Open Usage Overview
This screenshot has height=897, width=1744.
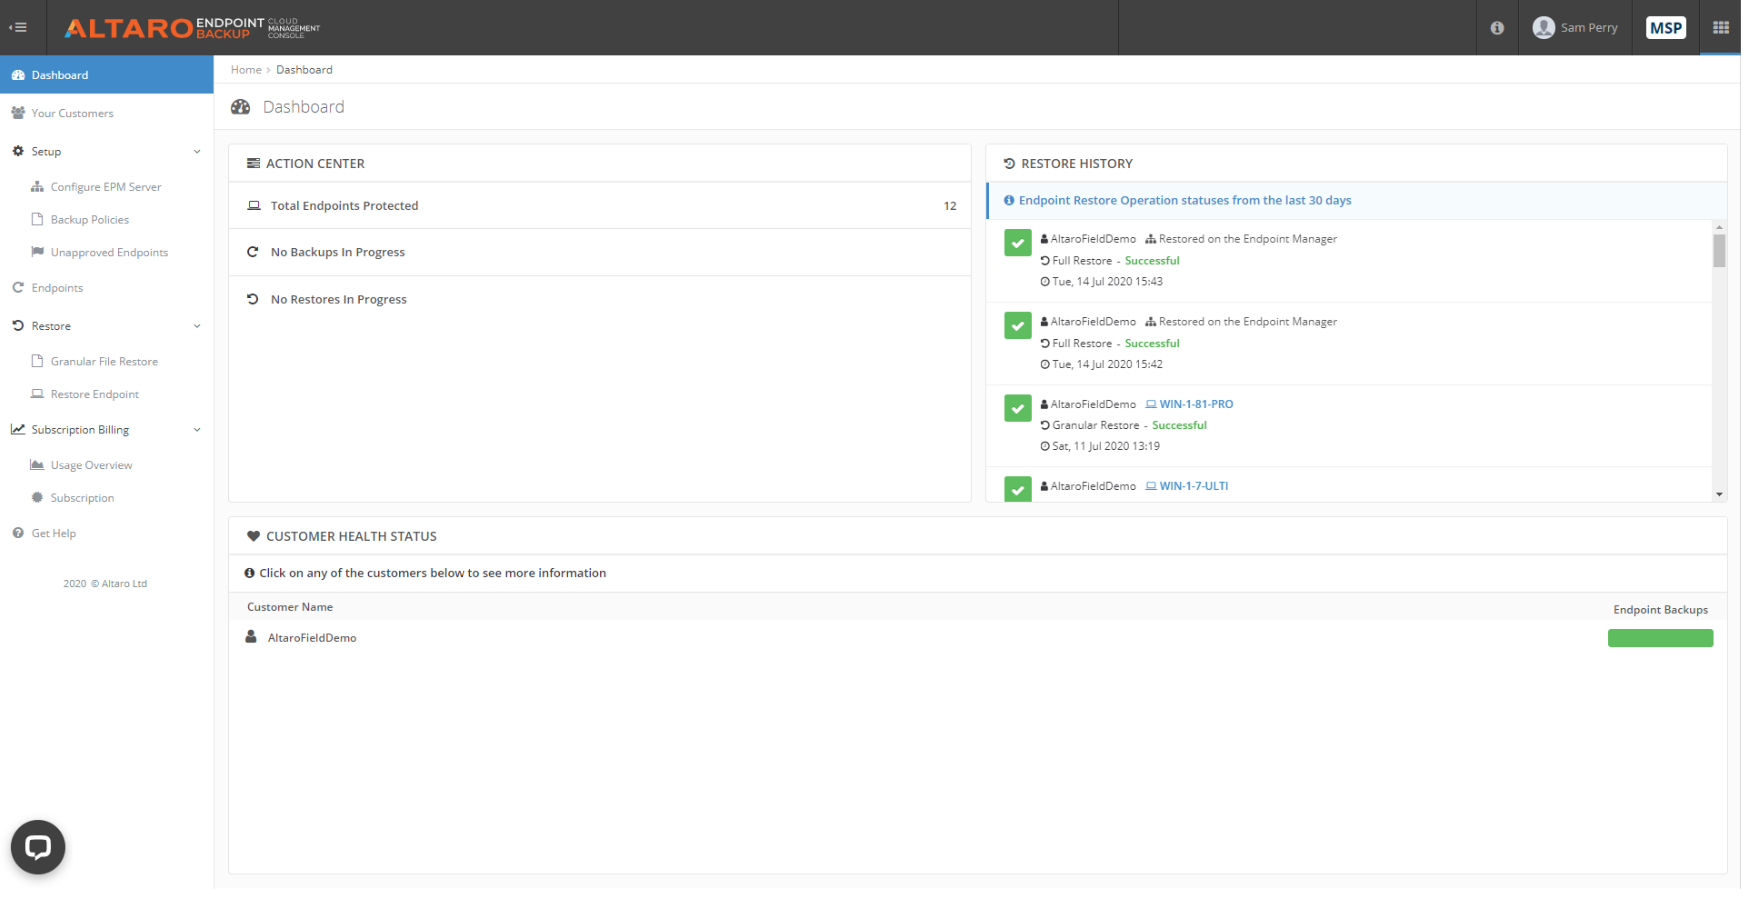point(91,466)
